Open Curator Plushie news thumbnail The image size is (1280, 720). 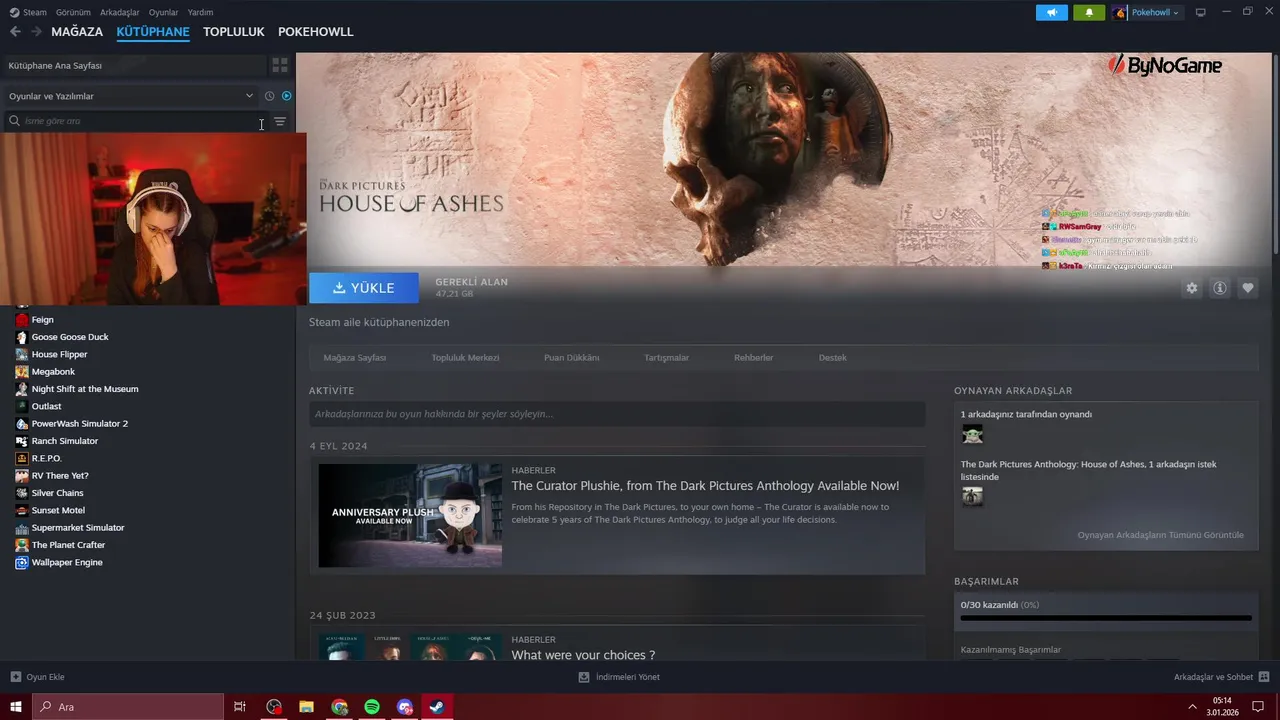click(x=410, y=515)
